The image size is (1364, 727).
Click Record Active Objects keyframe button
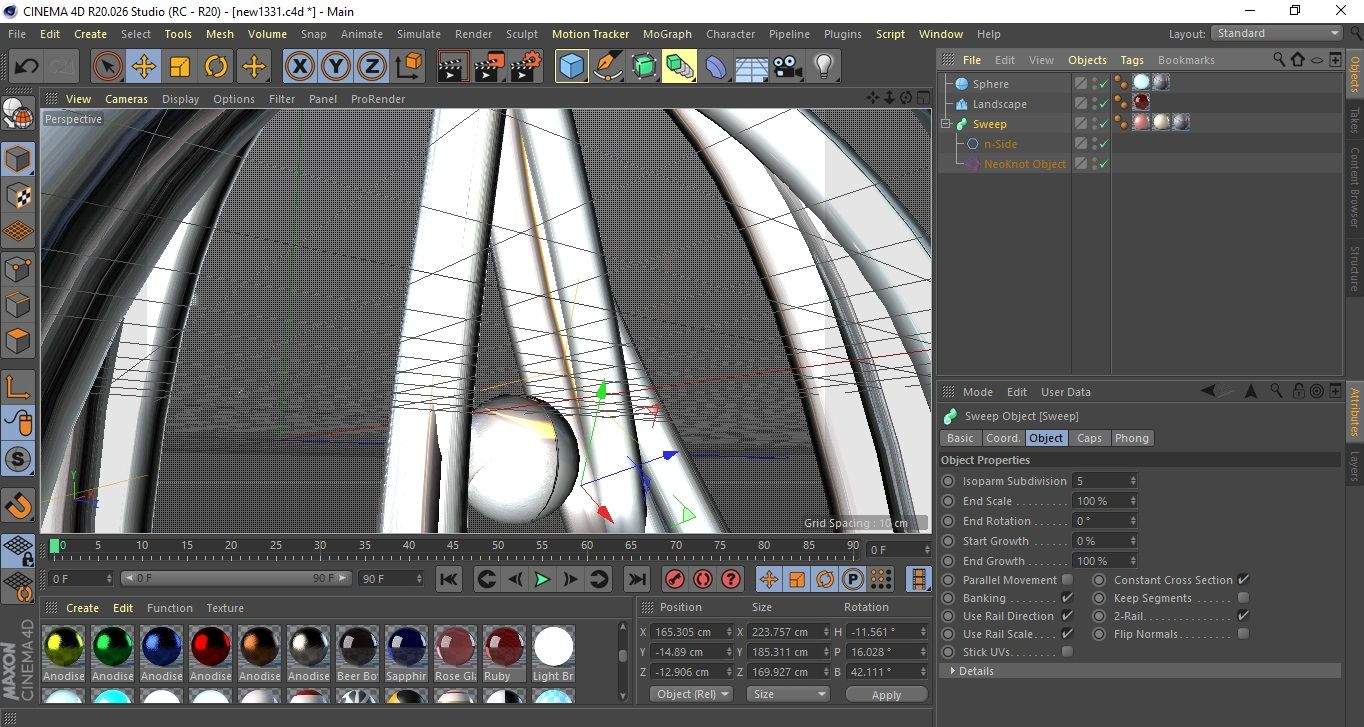click(675, 579)
